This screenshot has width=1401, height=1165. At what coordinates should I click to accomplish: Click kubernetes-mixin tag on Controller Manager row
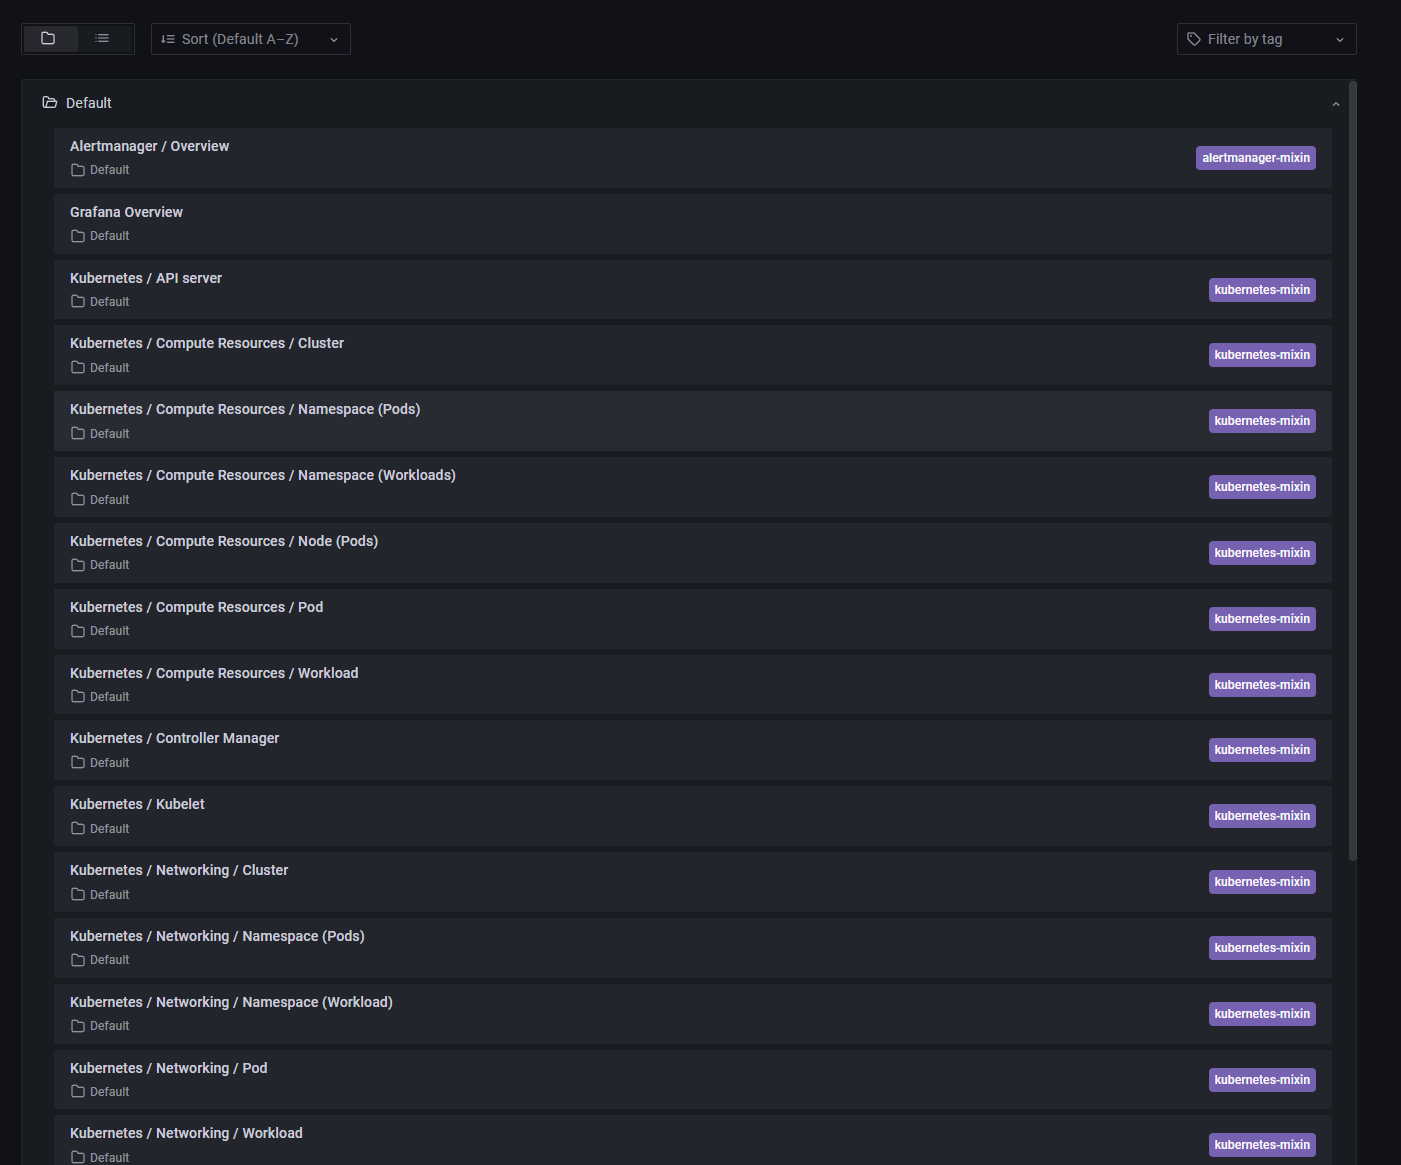click(1262, 750)
